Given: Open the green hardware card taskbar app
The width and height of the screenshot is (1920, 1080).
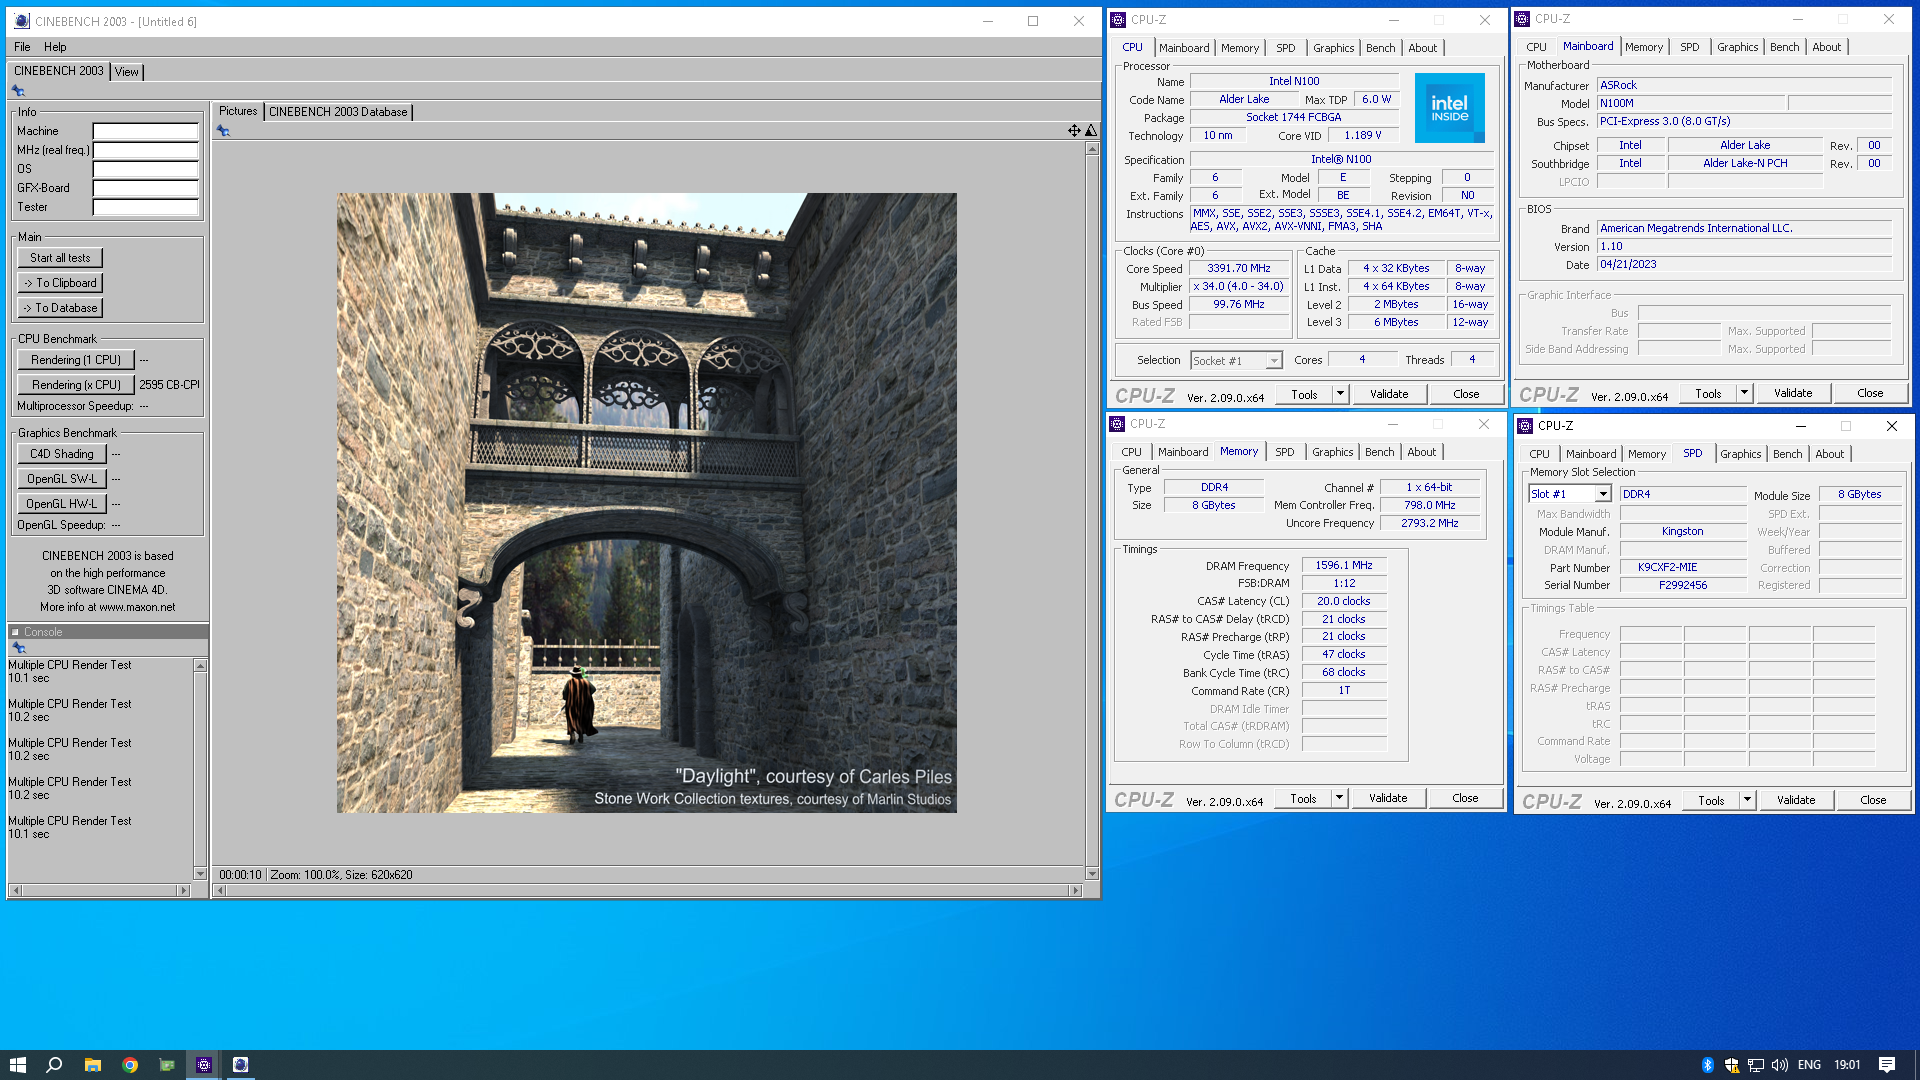Looking at the screenshot, I should pos(167,1065).
